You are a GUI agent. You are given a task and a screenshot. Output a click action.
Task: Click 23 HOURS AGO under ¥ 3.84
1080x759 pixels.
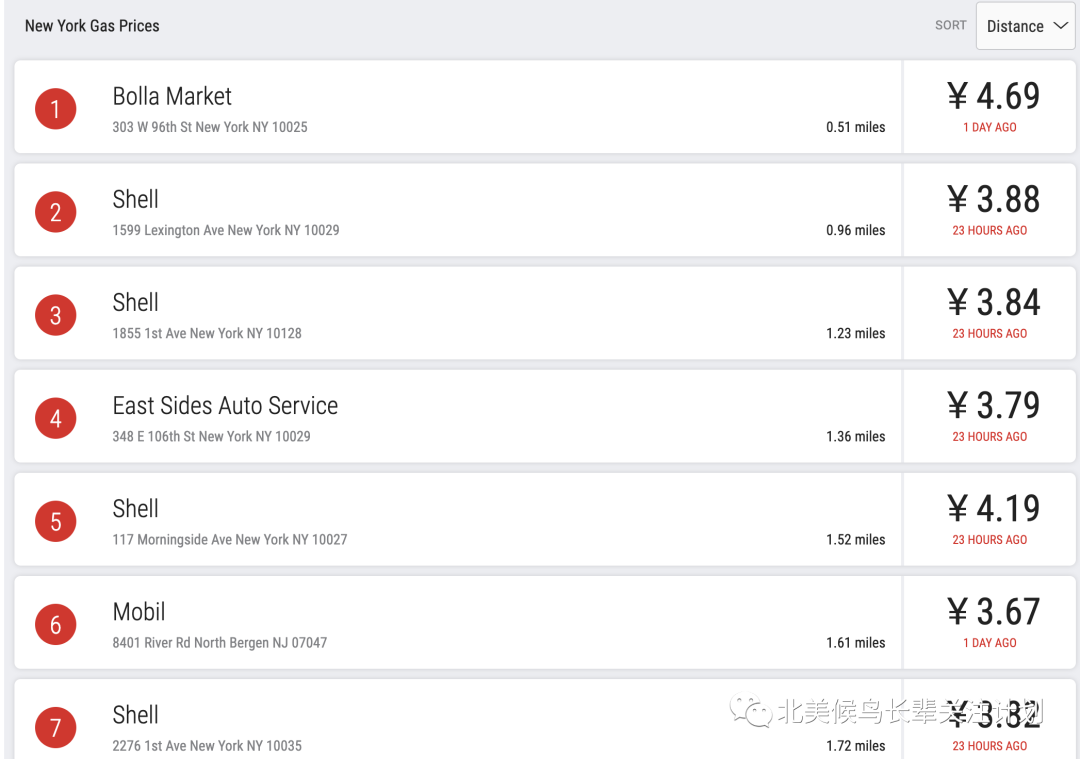(x=990, y=333)
